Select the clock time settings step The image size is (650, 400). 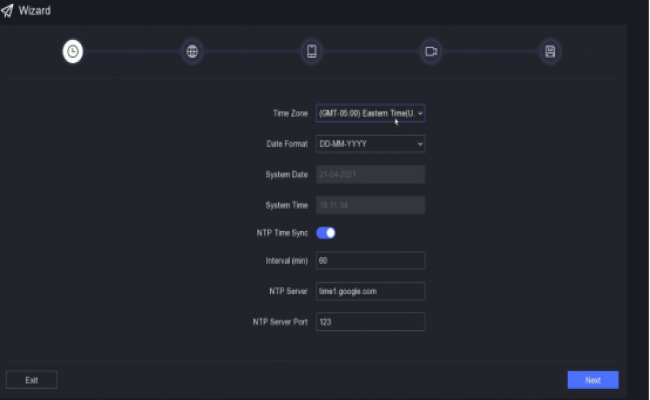pos(72,51)
